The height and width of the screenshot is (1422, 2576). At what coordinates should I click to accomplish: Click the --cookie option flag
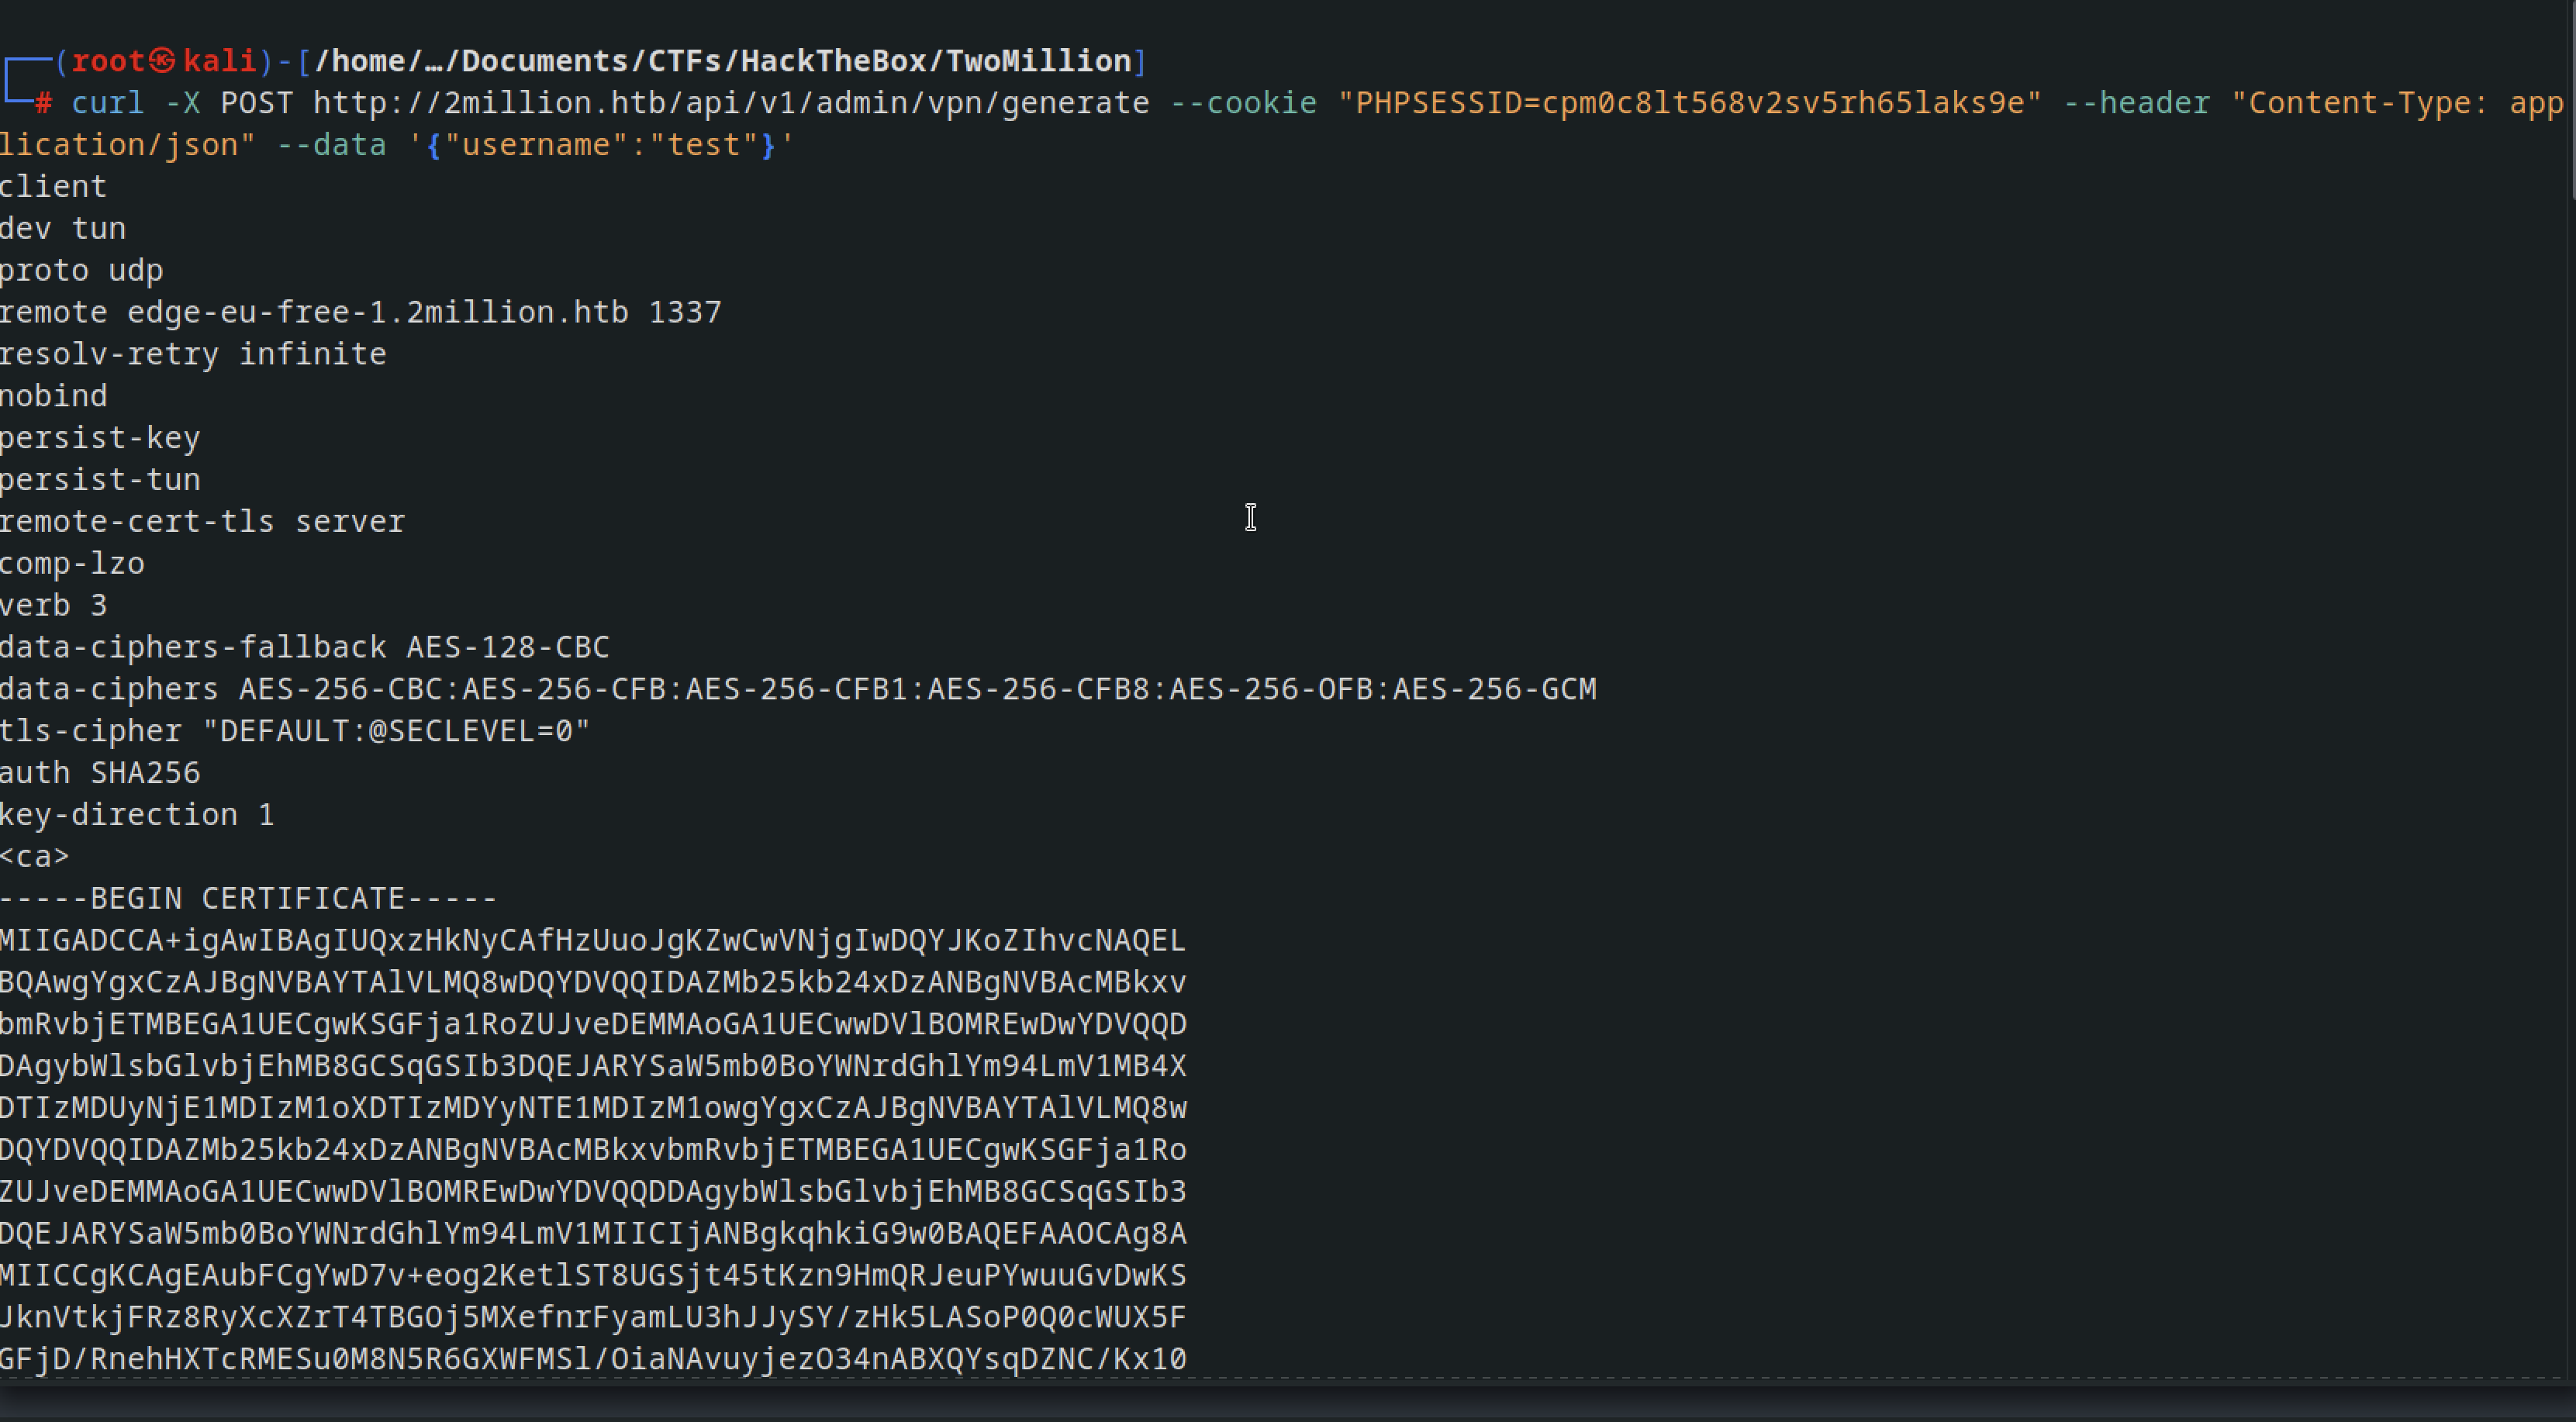click(x=1243, y=103)
